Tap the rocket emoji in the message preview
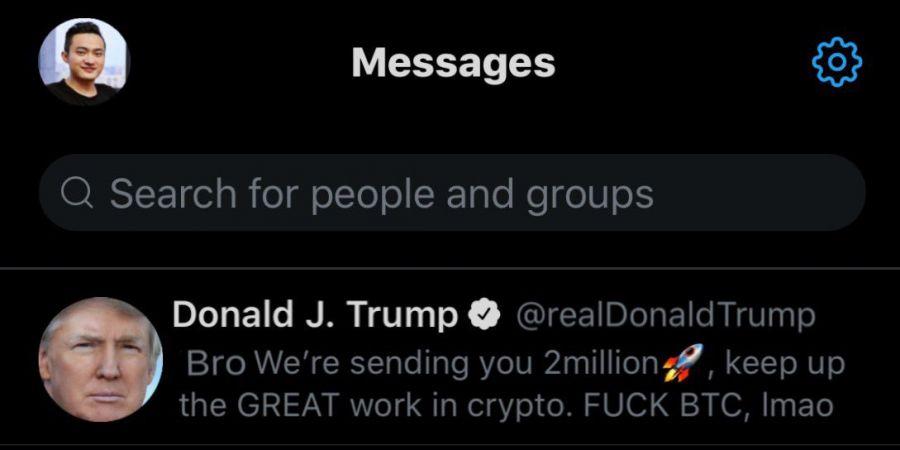Screen dimensions: 900x450 [683, 362]
